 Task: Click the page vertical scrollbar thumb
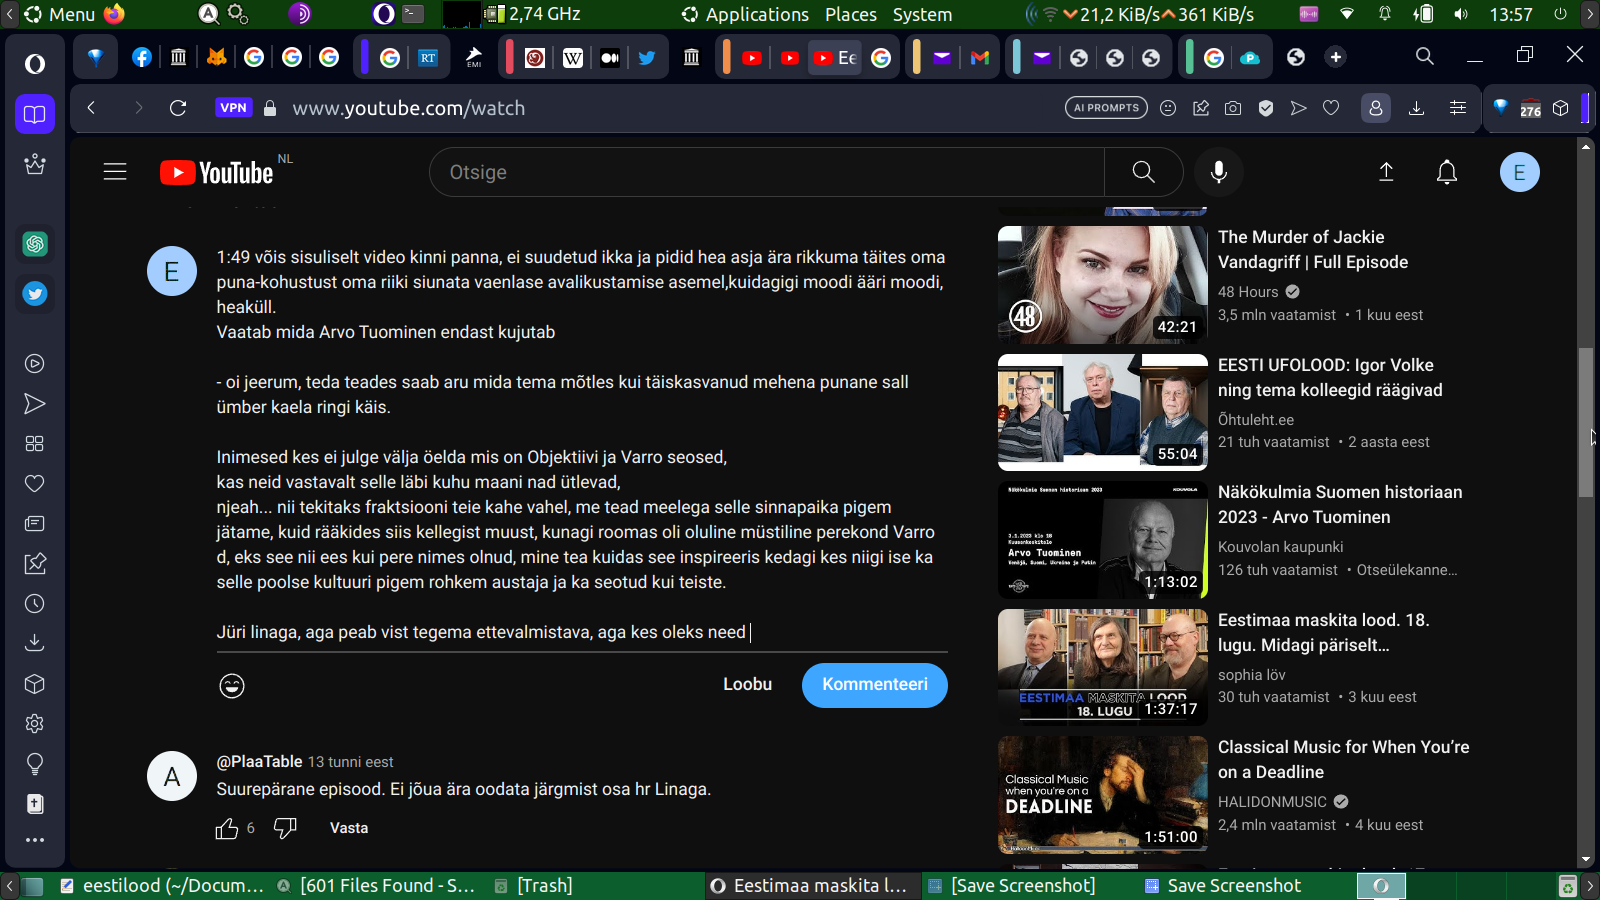coord(1585,422)
